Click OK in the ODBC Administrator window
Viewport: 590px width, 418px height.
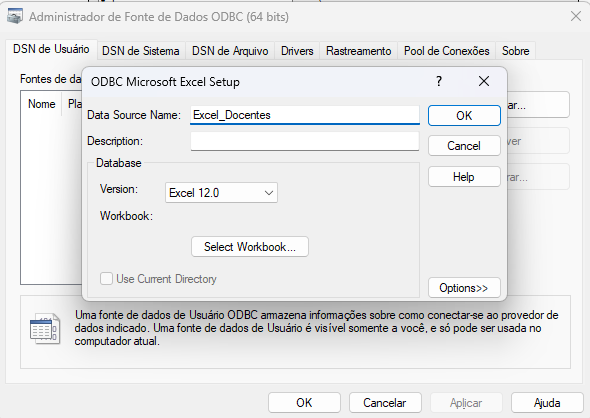click(304, 403)
